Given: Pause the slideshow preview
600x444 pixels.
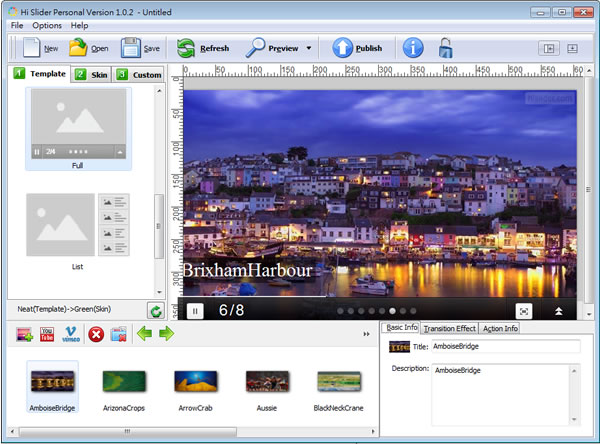Looking at the screenshot, I should pyautogui.click(x=196, y=311).
